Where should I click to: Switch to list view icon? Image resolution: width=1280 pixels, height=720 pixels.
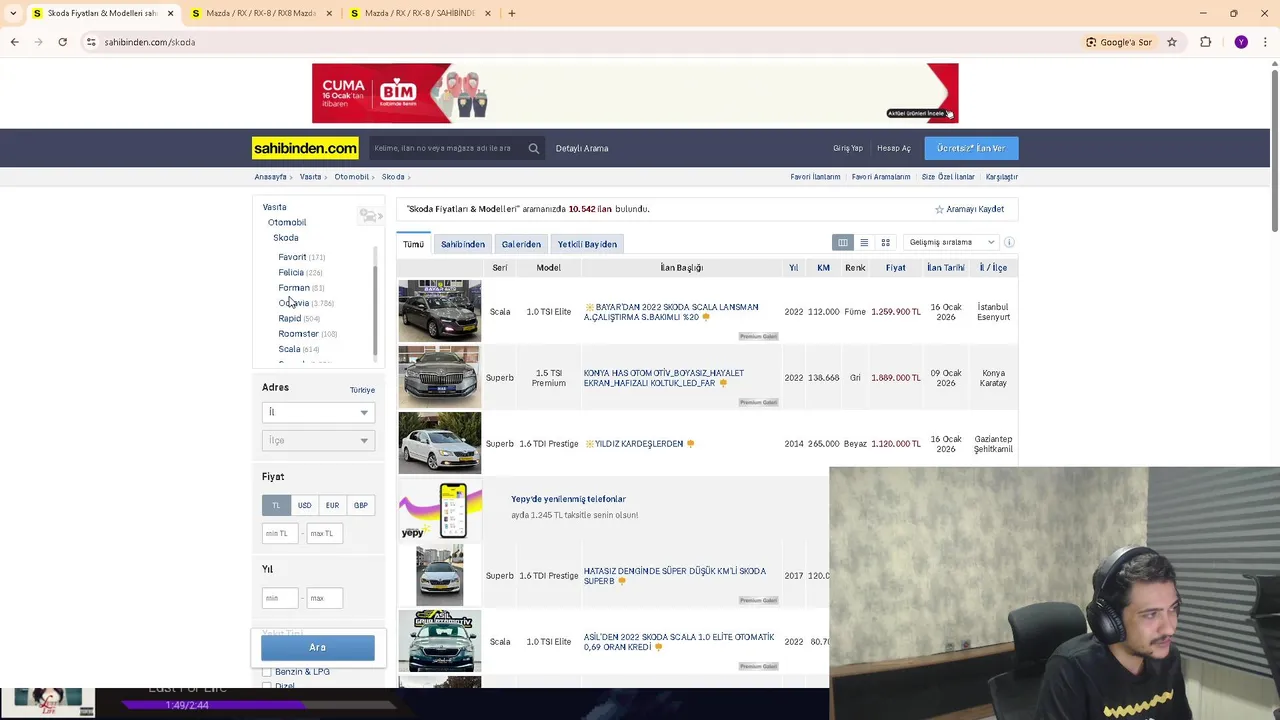[x=864, y=242]
